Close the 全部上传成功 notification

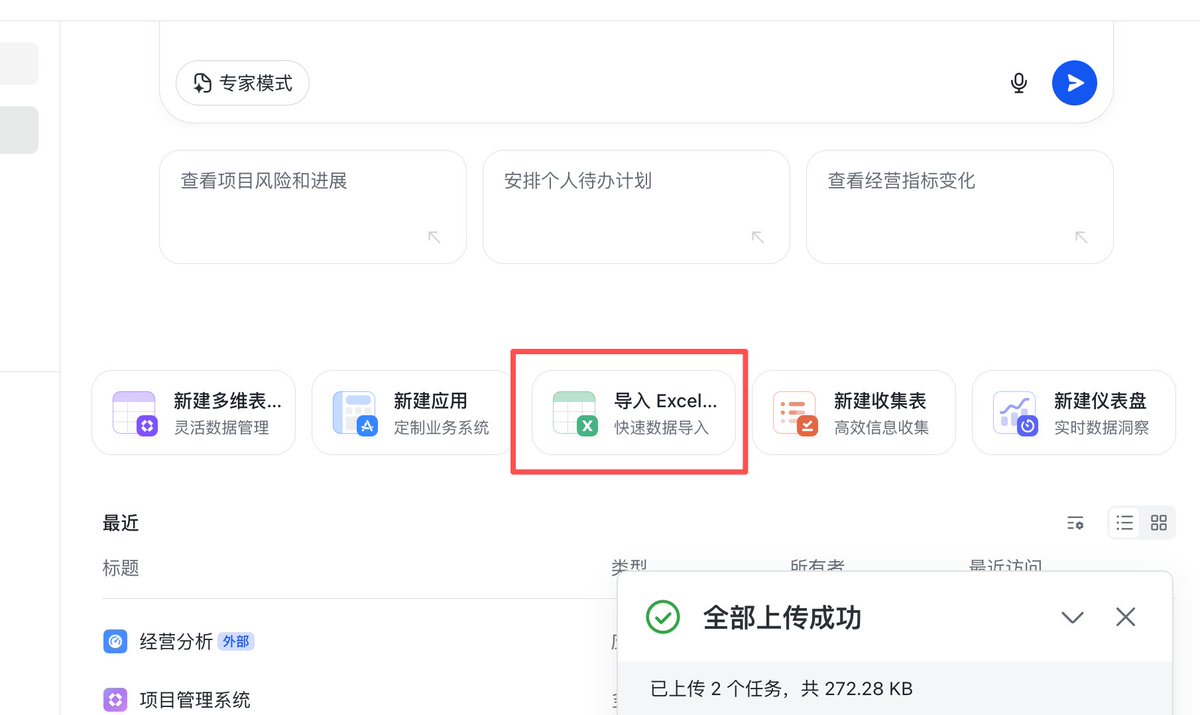[x=1126, y=617]
